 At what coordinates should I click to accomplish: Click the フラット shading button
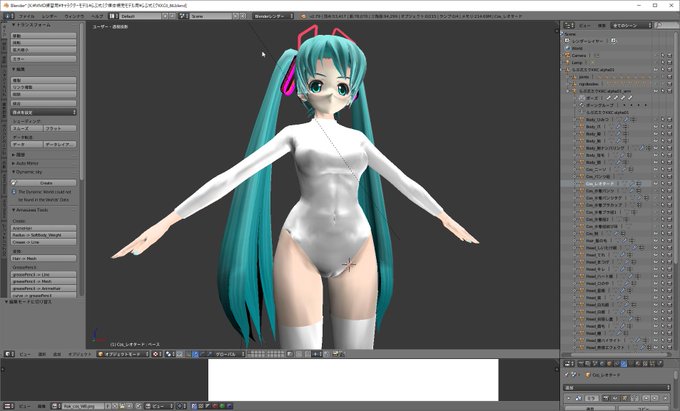60,128
